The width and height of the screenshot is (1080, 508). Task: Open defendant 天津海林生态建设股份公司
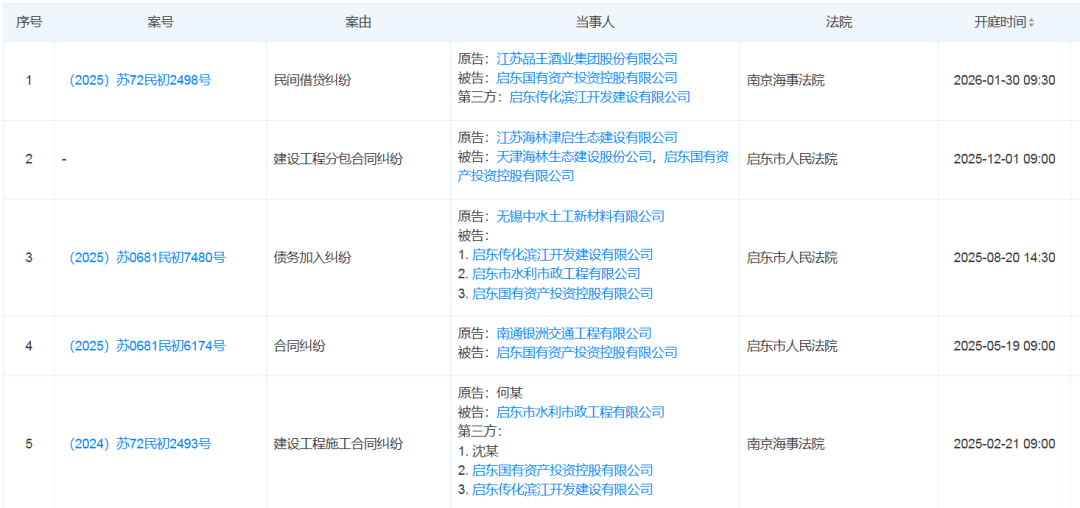click(574, 157)
